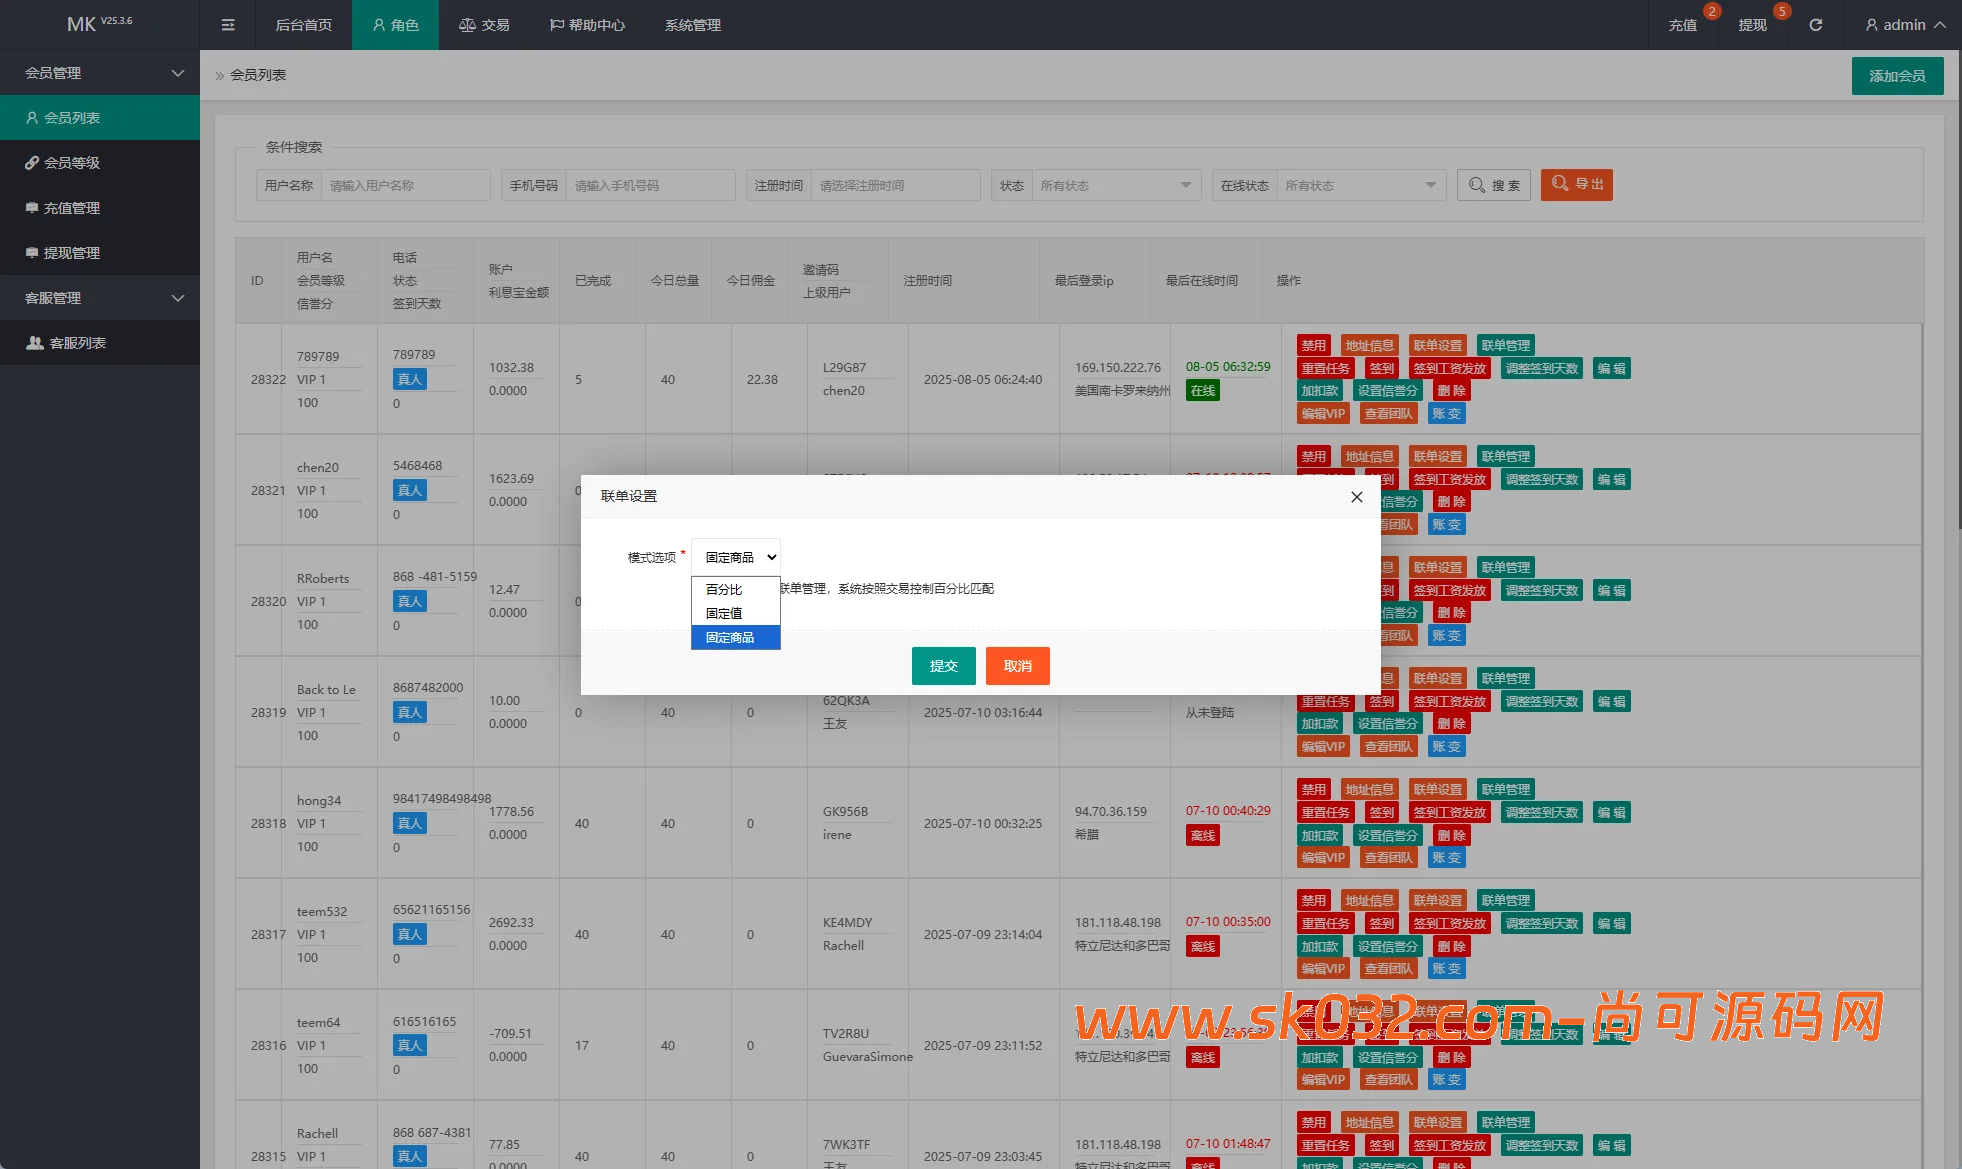This screenshot has width=1962, height=1169.
Task: Close the 联单设置 dialog
Action: click(x=1356, y=497)
